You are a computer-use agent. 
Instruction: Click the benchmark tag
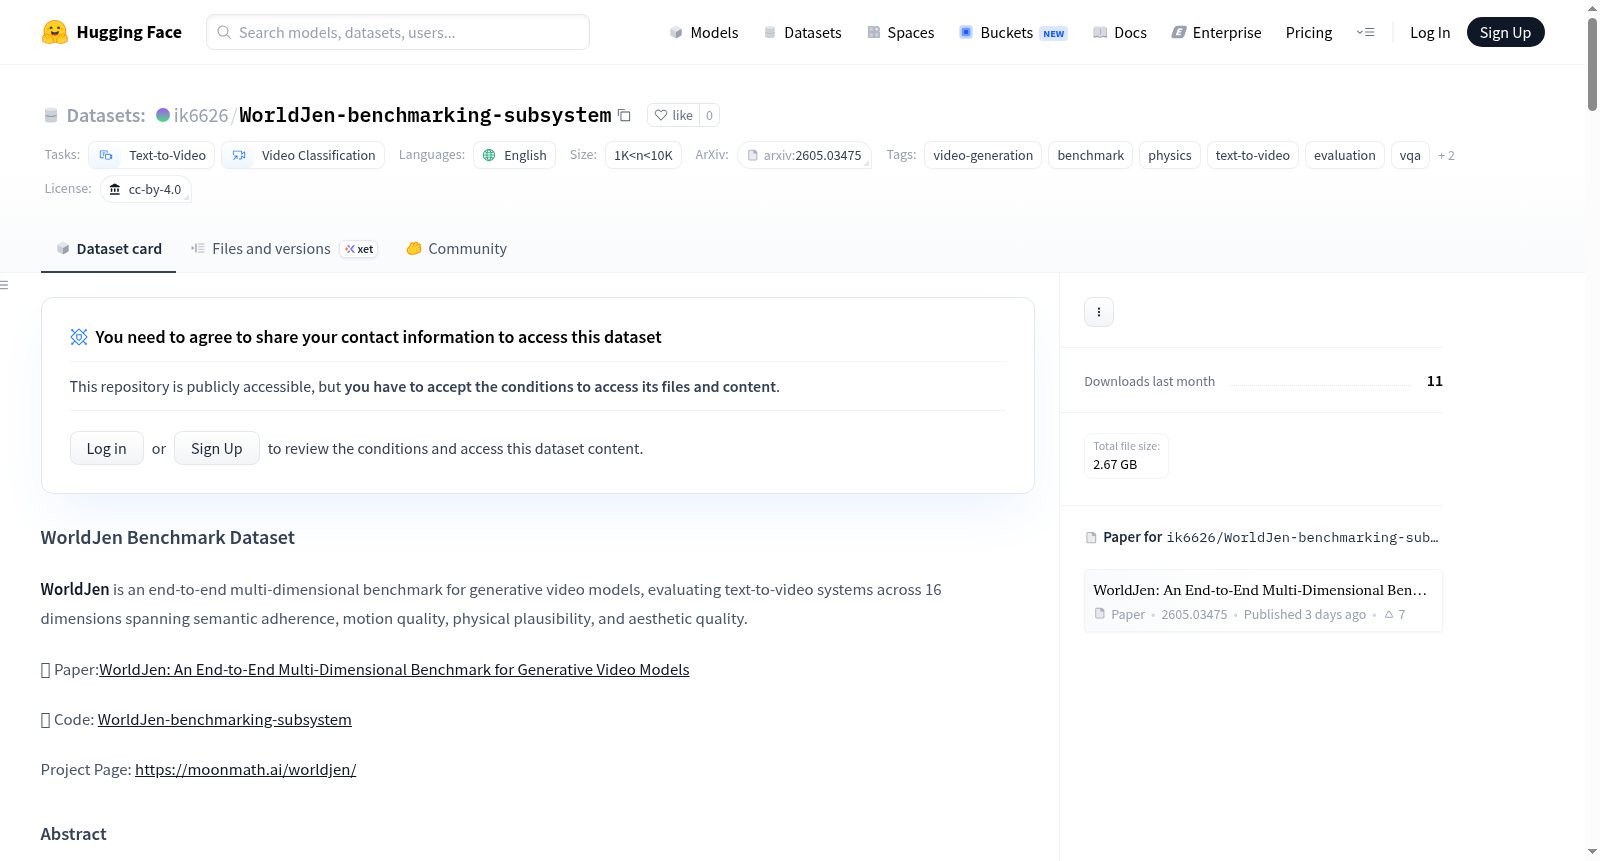tap(1091, 155)
